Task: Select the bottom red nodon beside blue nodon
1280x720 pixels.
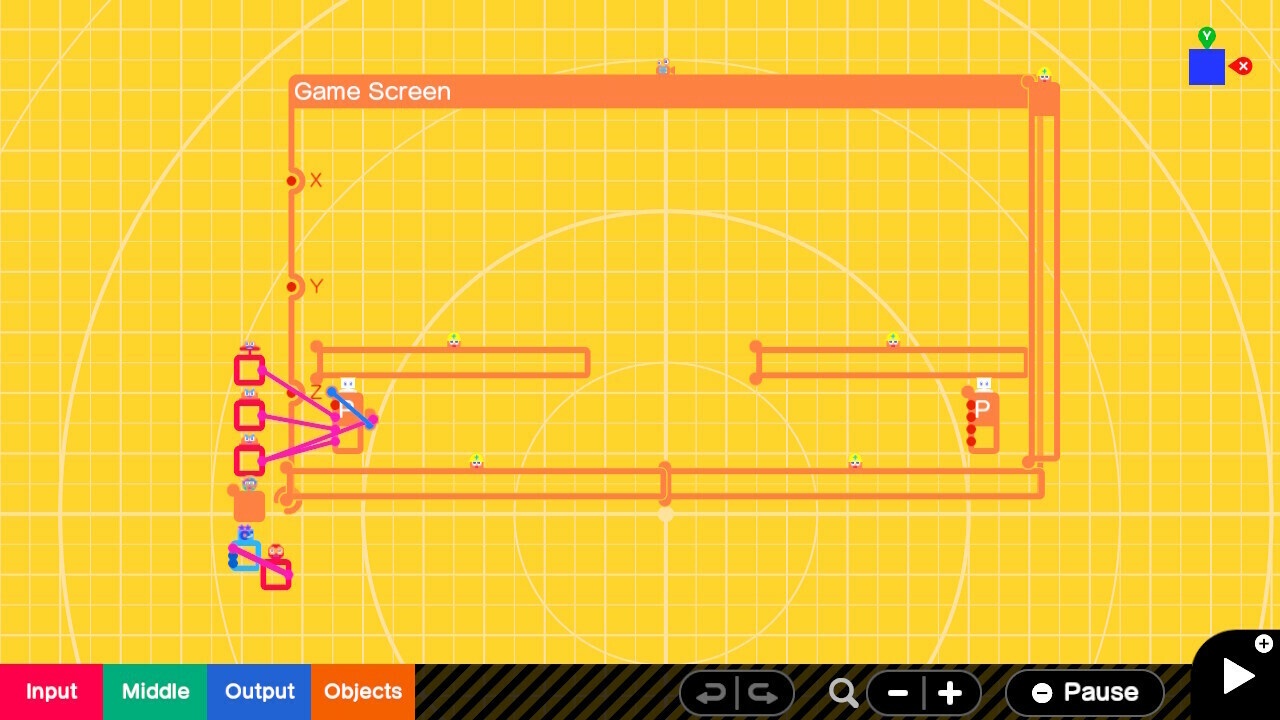Action: [276, 574]
